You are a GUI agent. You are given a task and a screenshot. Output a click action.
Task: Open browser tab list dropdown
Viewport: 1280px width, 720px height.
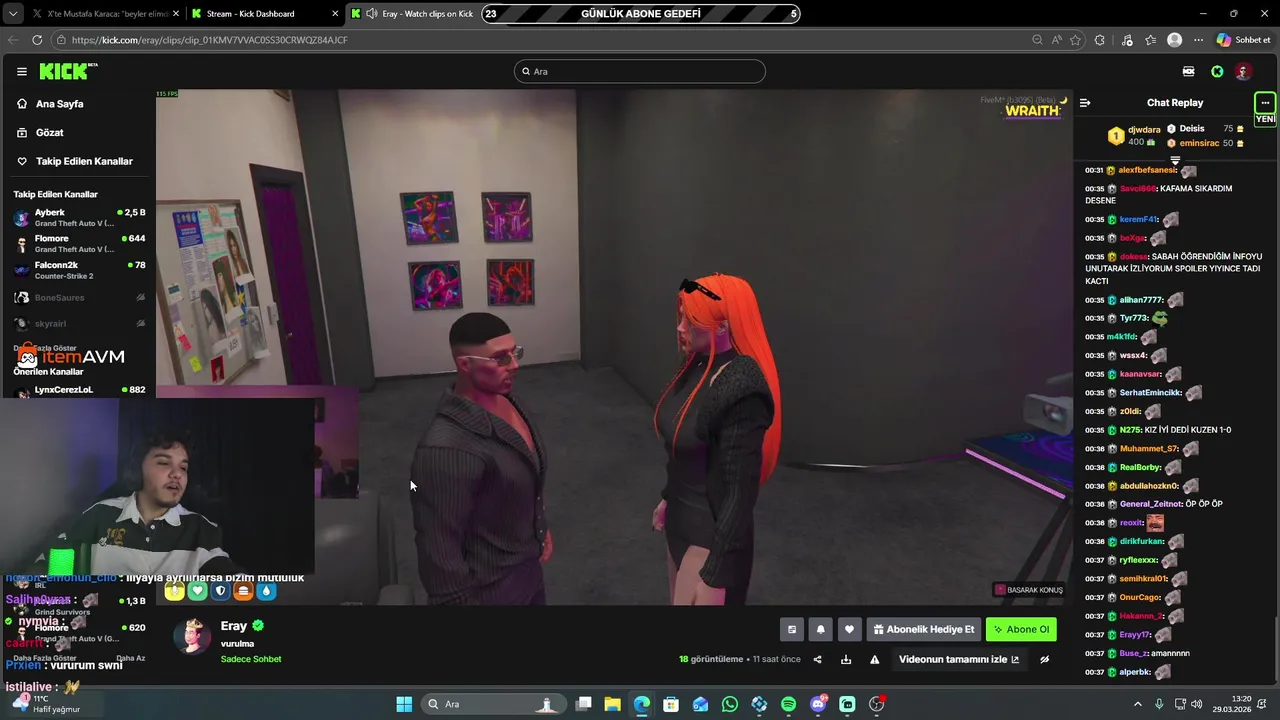12,14
